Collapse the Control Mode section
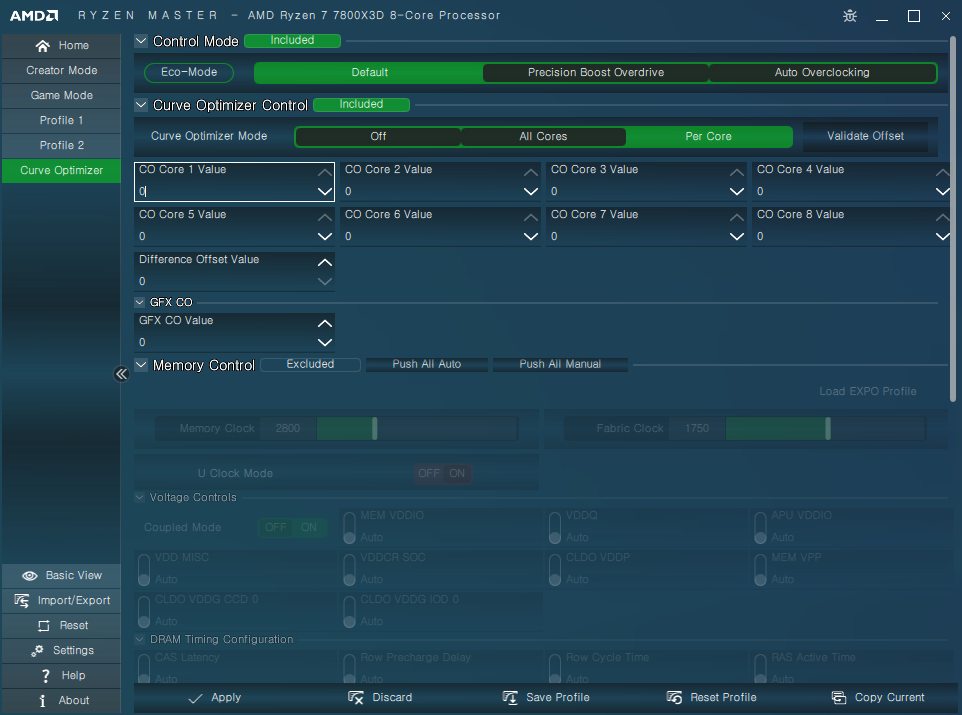The image size is (962, 715). (x=141, y=41)
